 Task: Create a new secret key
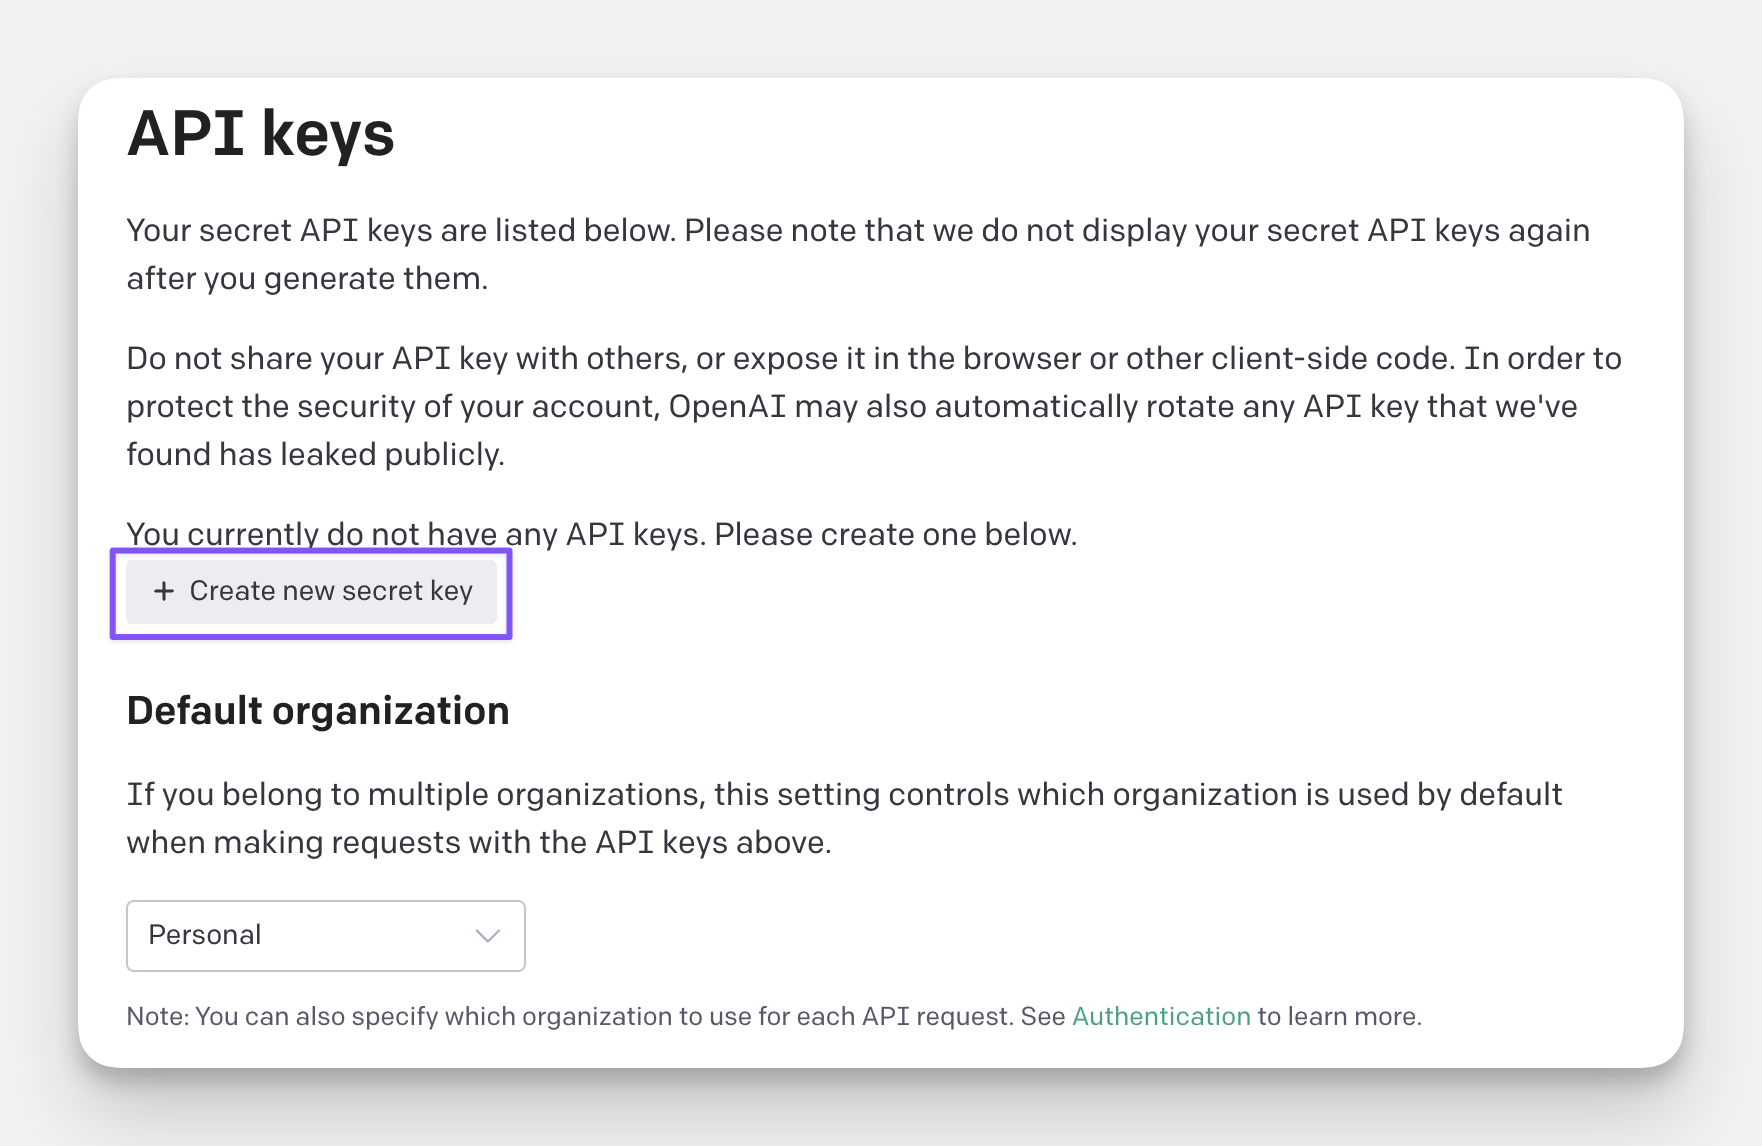point(311,591)
